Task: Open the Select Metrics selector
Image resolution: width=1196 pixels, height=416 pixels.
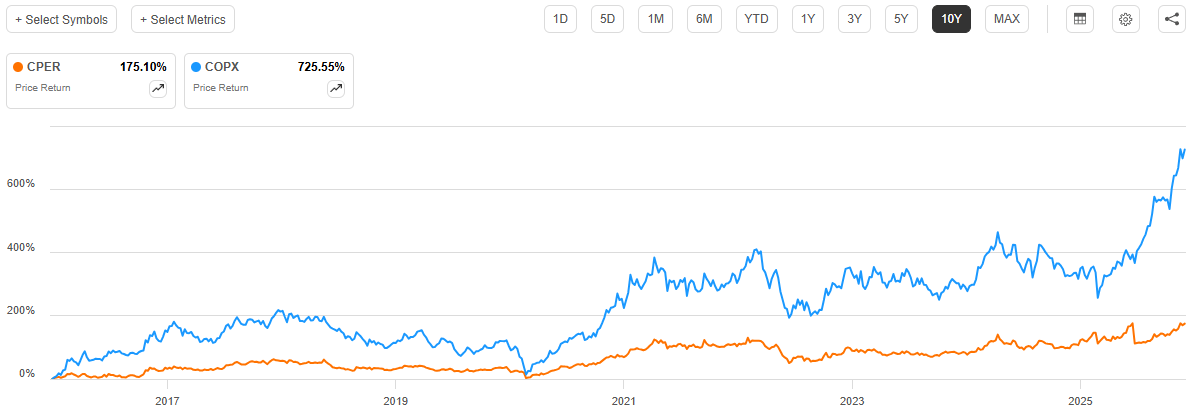Action: tap(183, 19)
